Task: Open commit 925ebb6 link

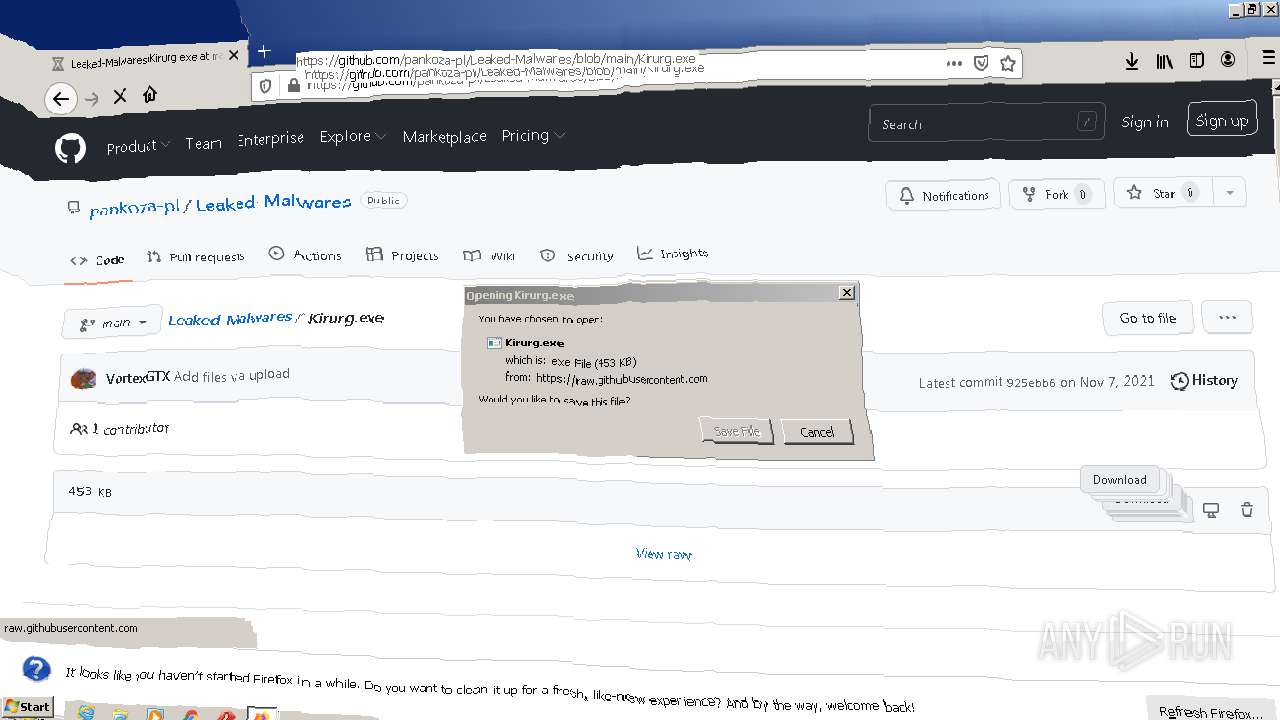Action: (x=1030, y=382)
